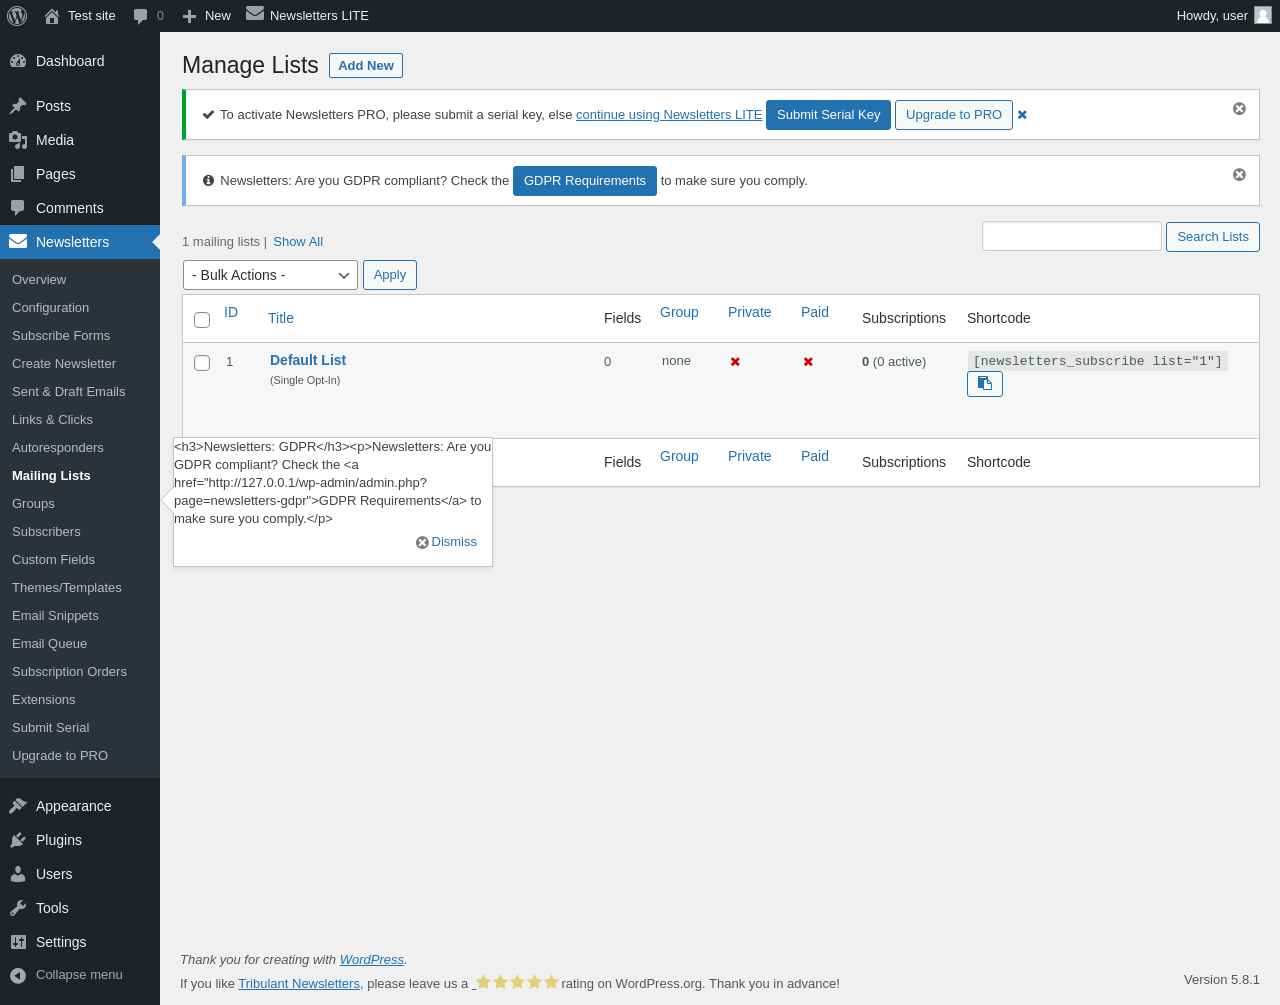Click the Howdy, user account text
The height and width of the screenshot is (1005, 1280).
coord(1212,16)
